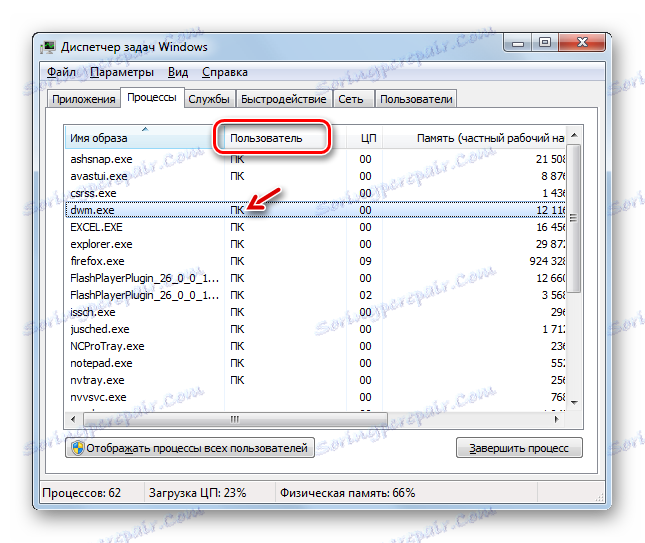Screen dimensions: 645x543
Task: Select the dwm.exe process row
Action: [x=315, y=210]
